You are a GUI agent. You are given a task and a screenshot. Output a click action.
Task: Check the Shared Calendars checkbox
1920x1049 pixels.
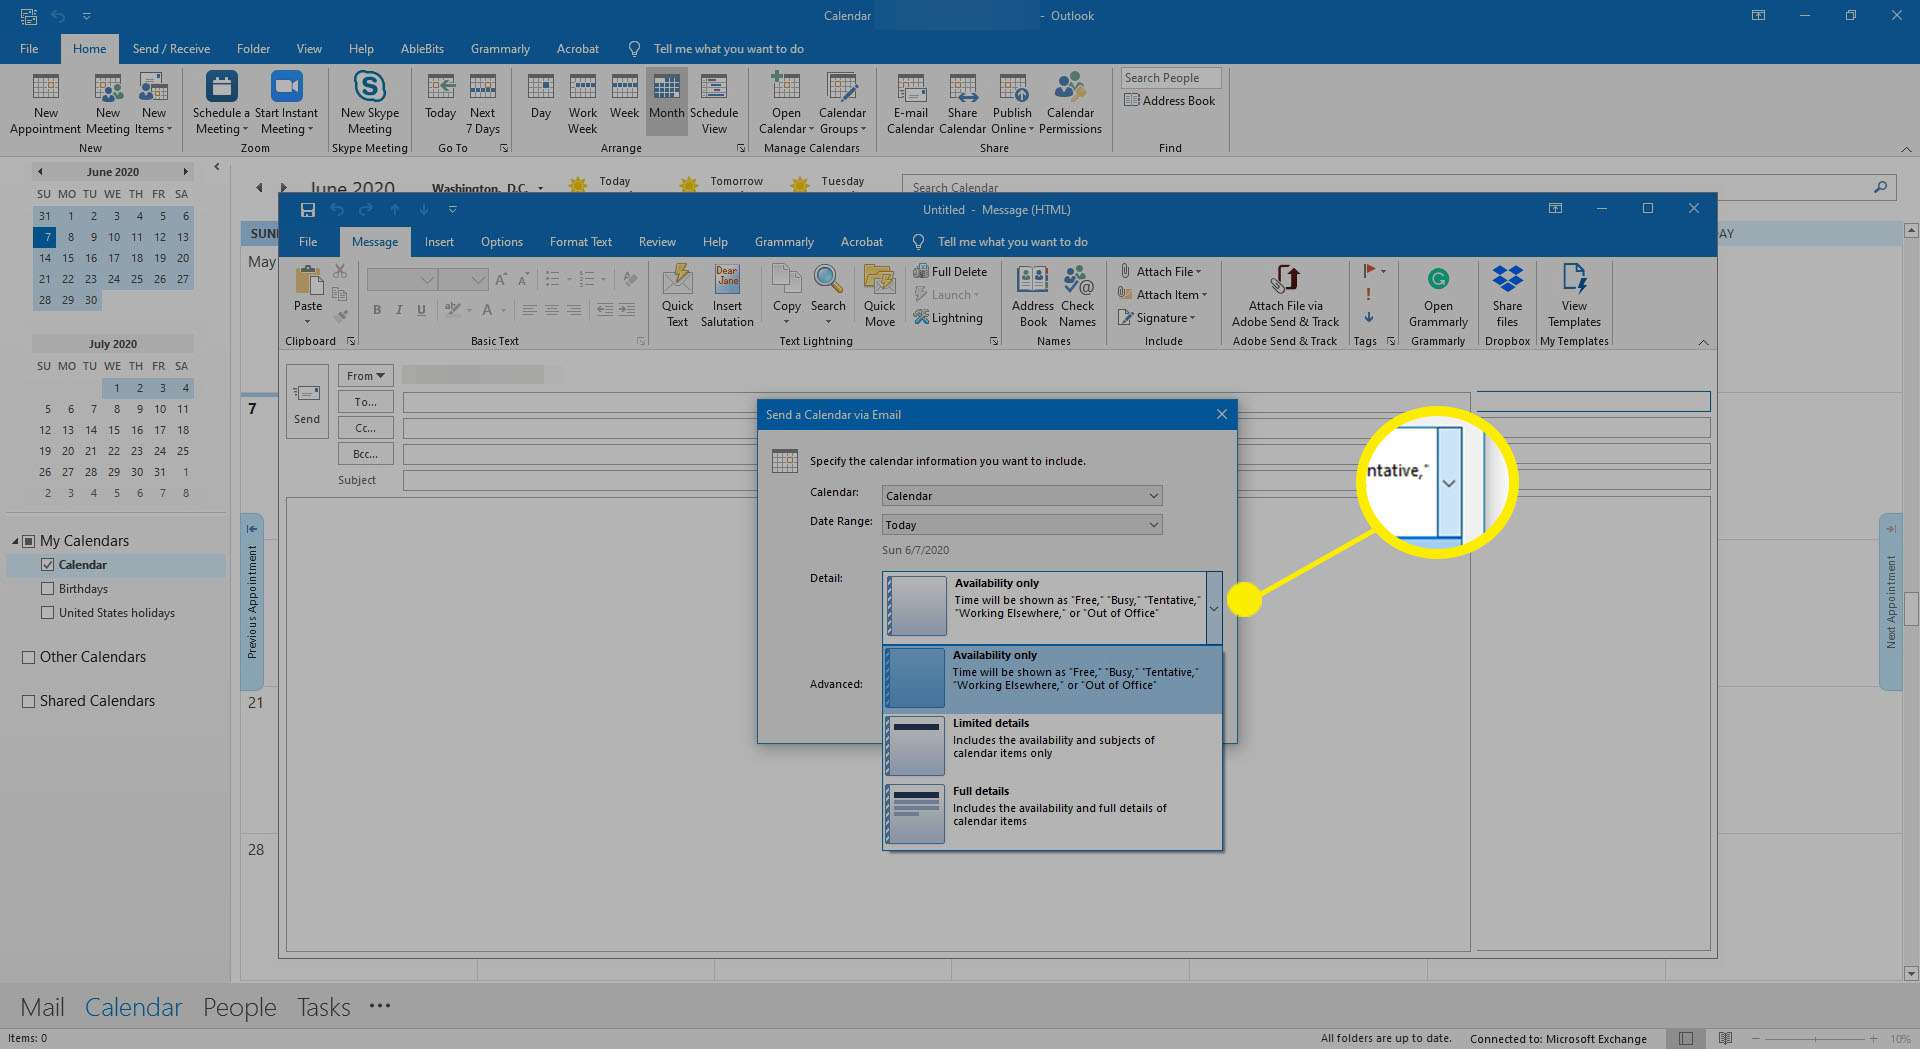(x=28, y=701)
